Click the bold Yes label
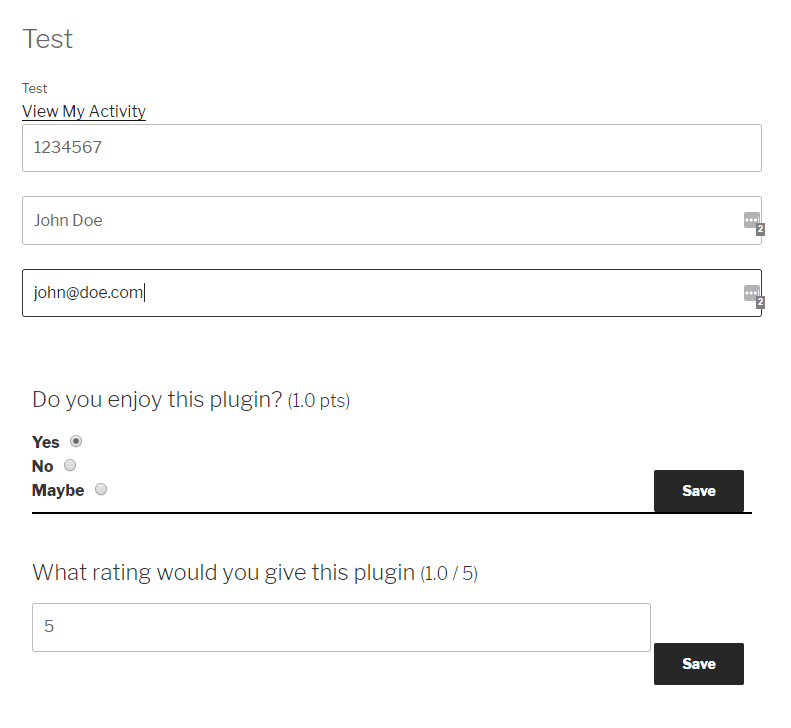The image size is (791, 728). coord(45,442)
